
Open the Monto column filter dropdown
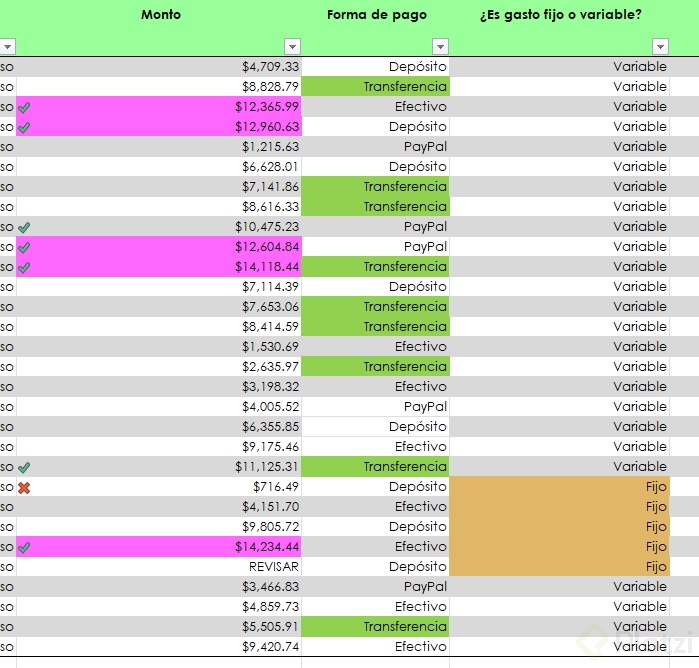(292, 47)
